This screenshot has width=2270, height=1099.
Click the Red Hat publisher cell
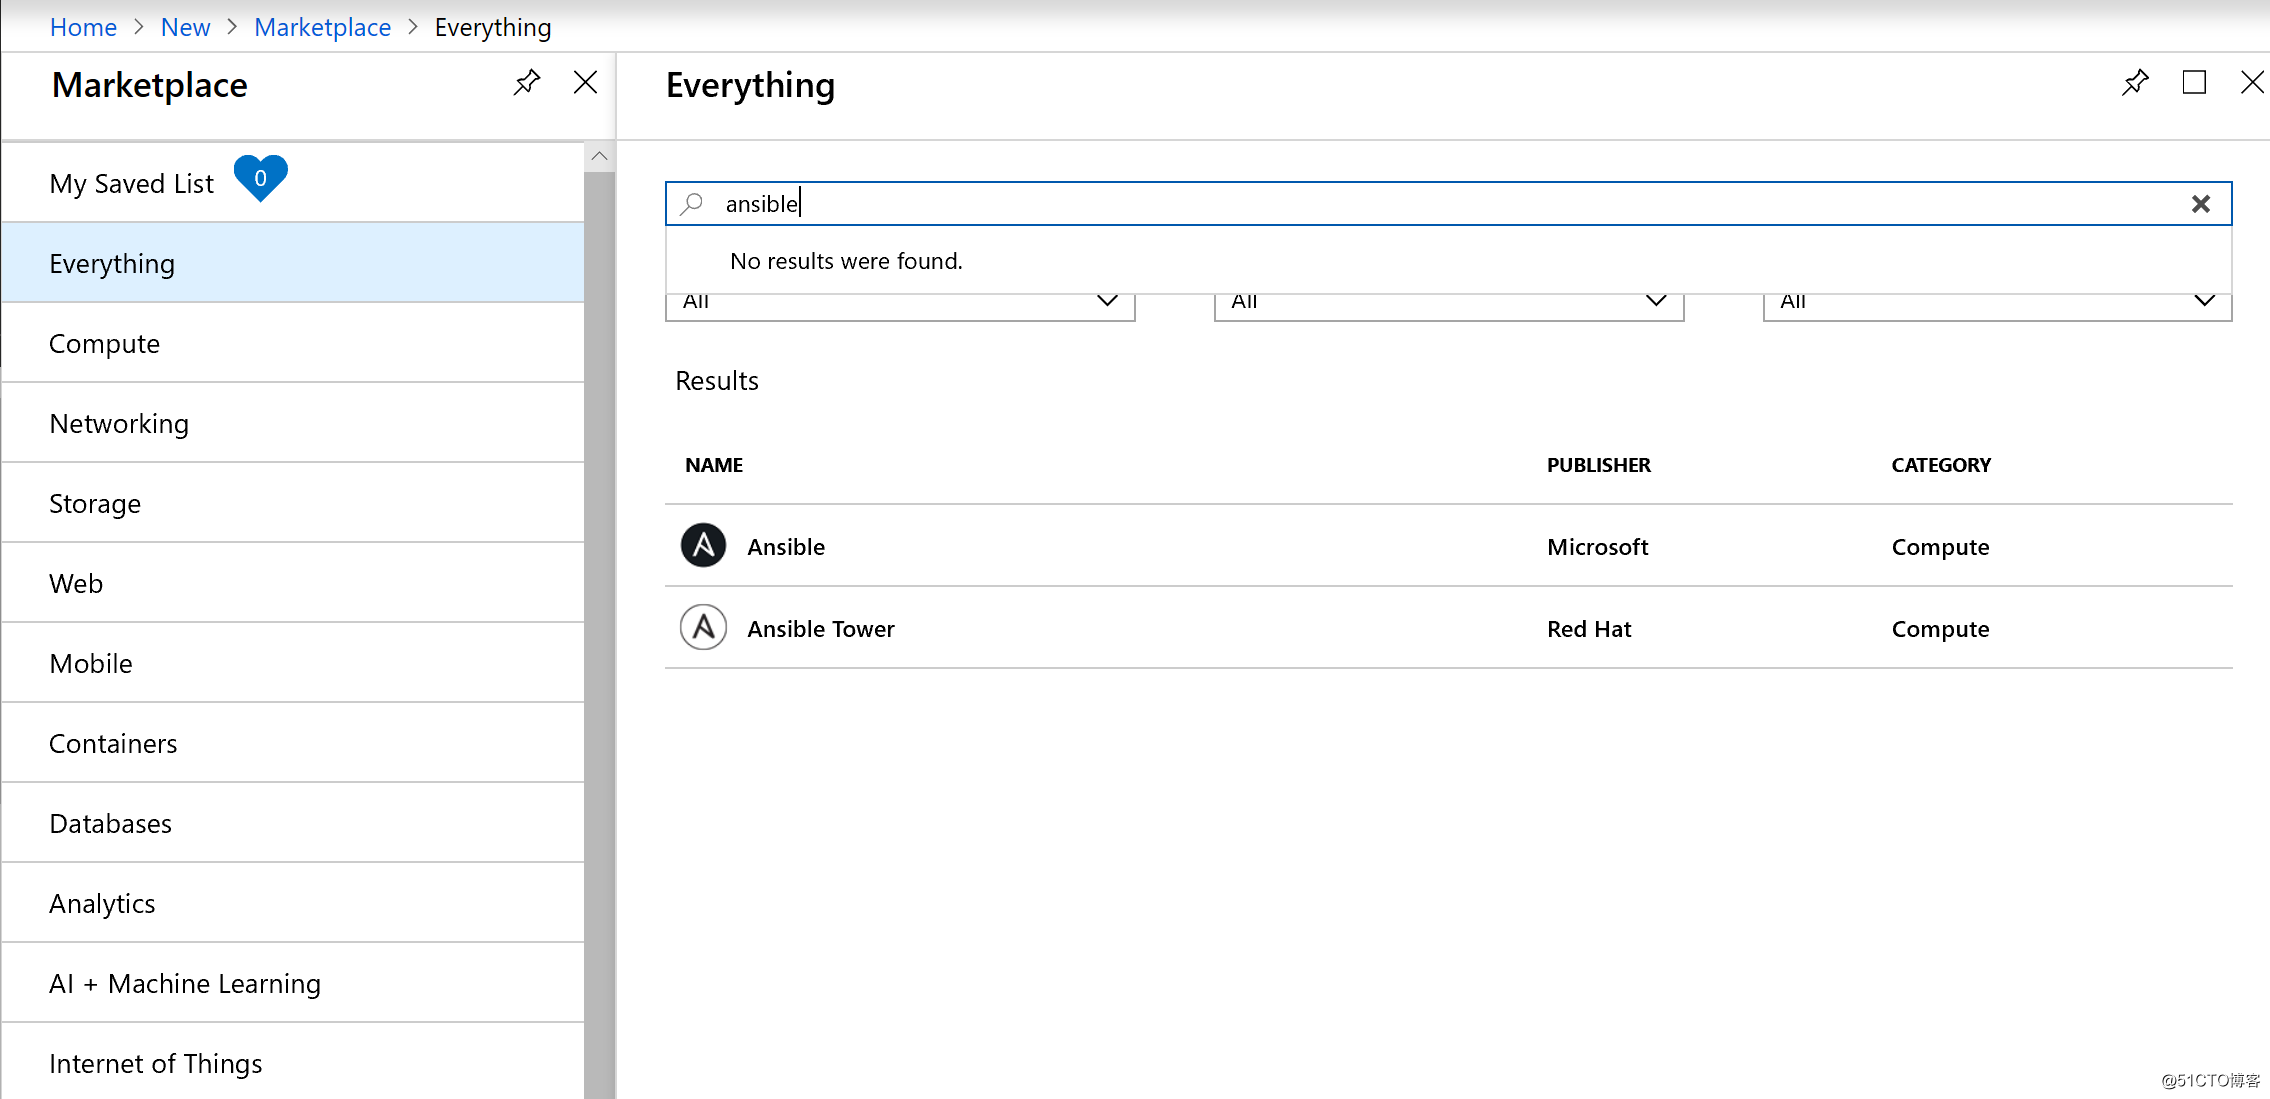point(1589,629)
